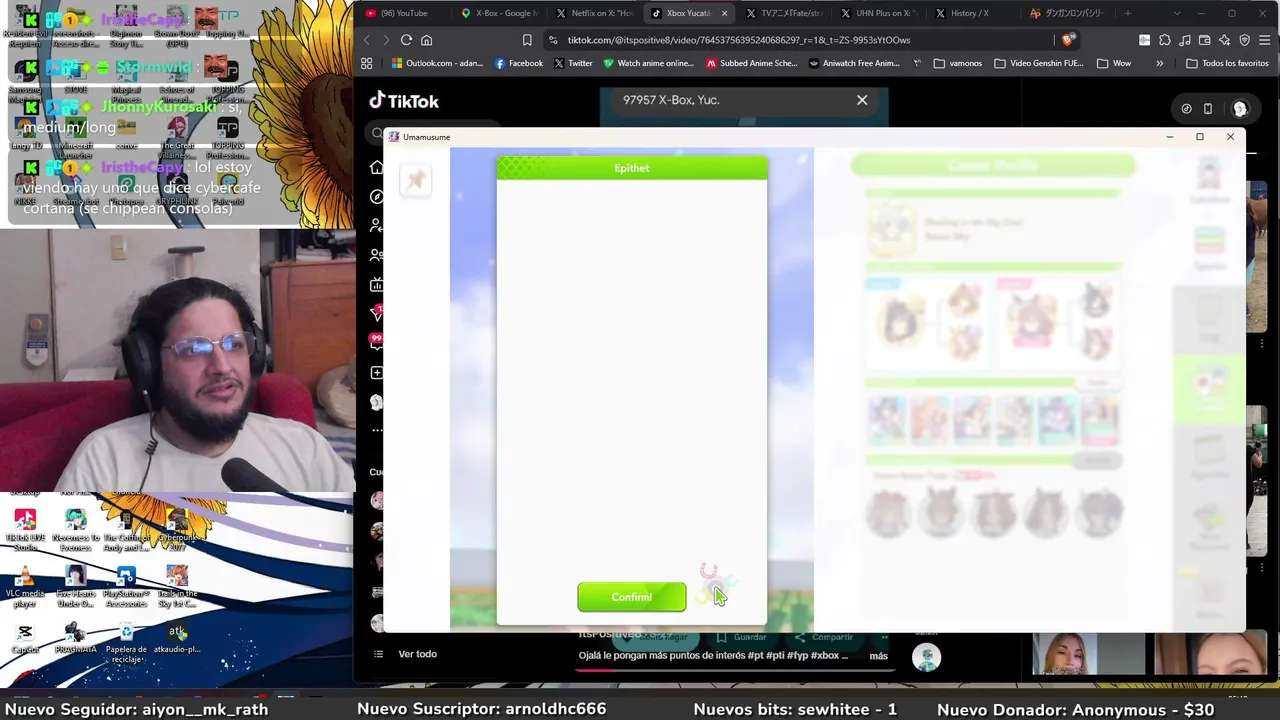Open the Outlook.com bookmark
1280x720 pixels.
pos(437,63)
